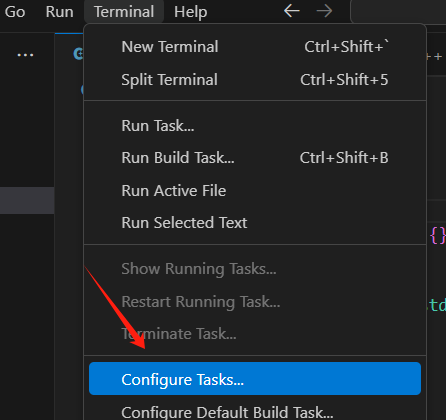Open the Go menu
Viewport: 446px width, 420px height.
[15, 12]
